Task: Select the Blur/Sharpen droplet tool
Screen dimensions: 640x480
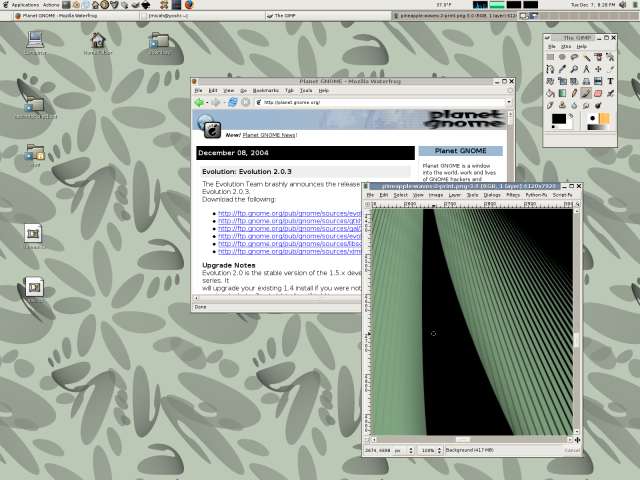Action: click(x=574, y=105)
